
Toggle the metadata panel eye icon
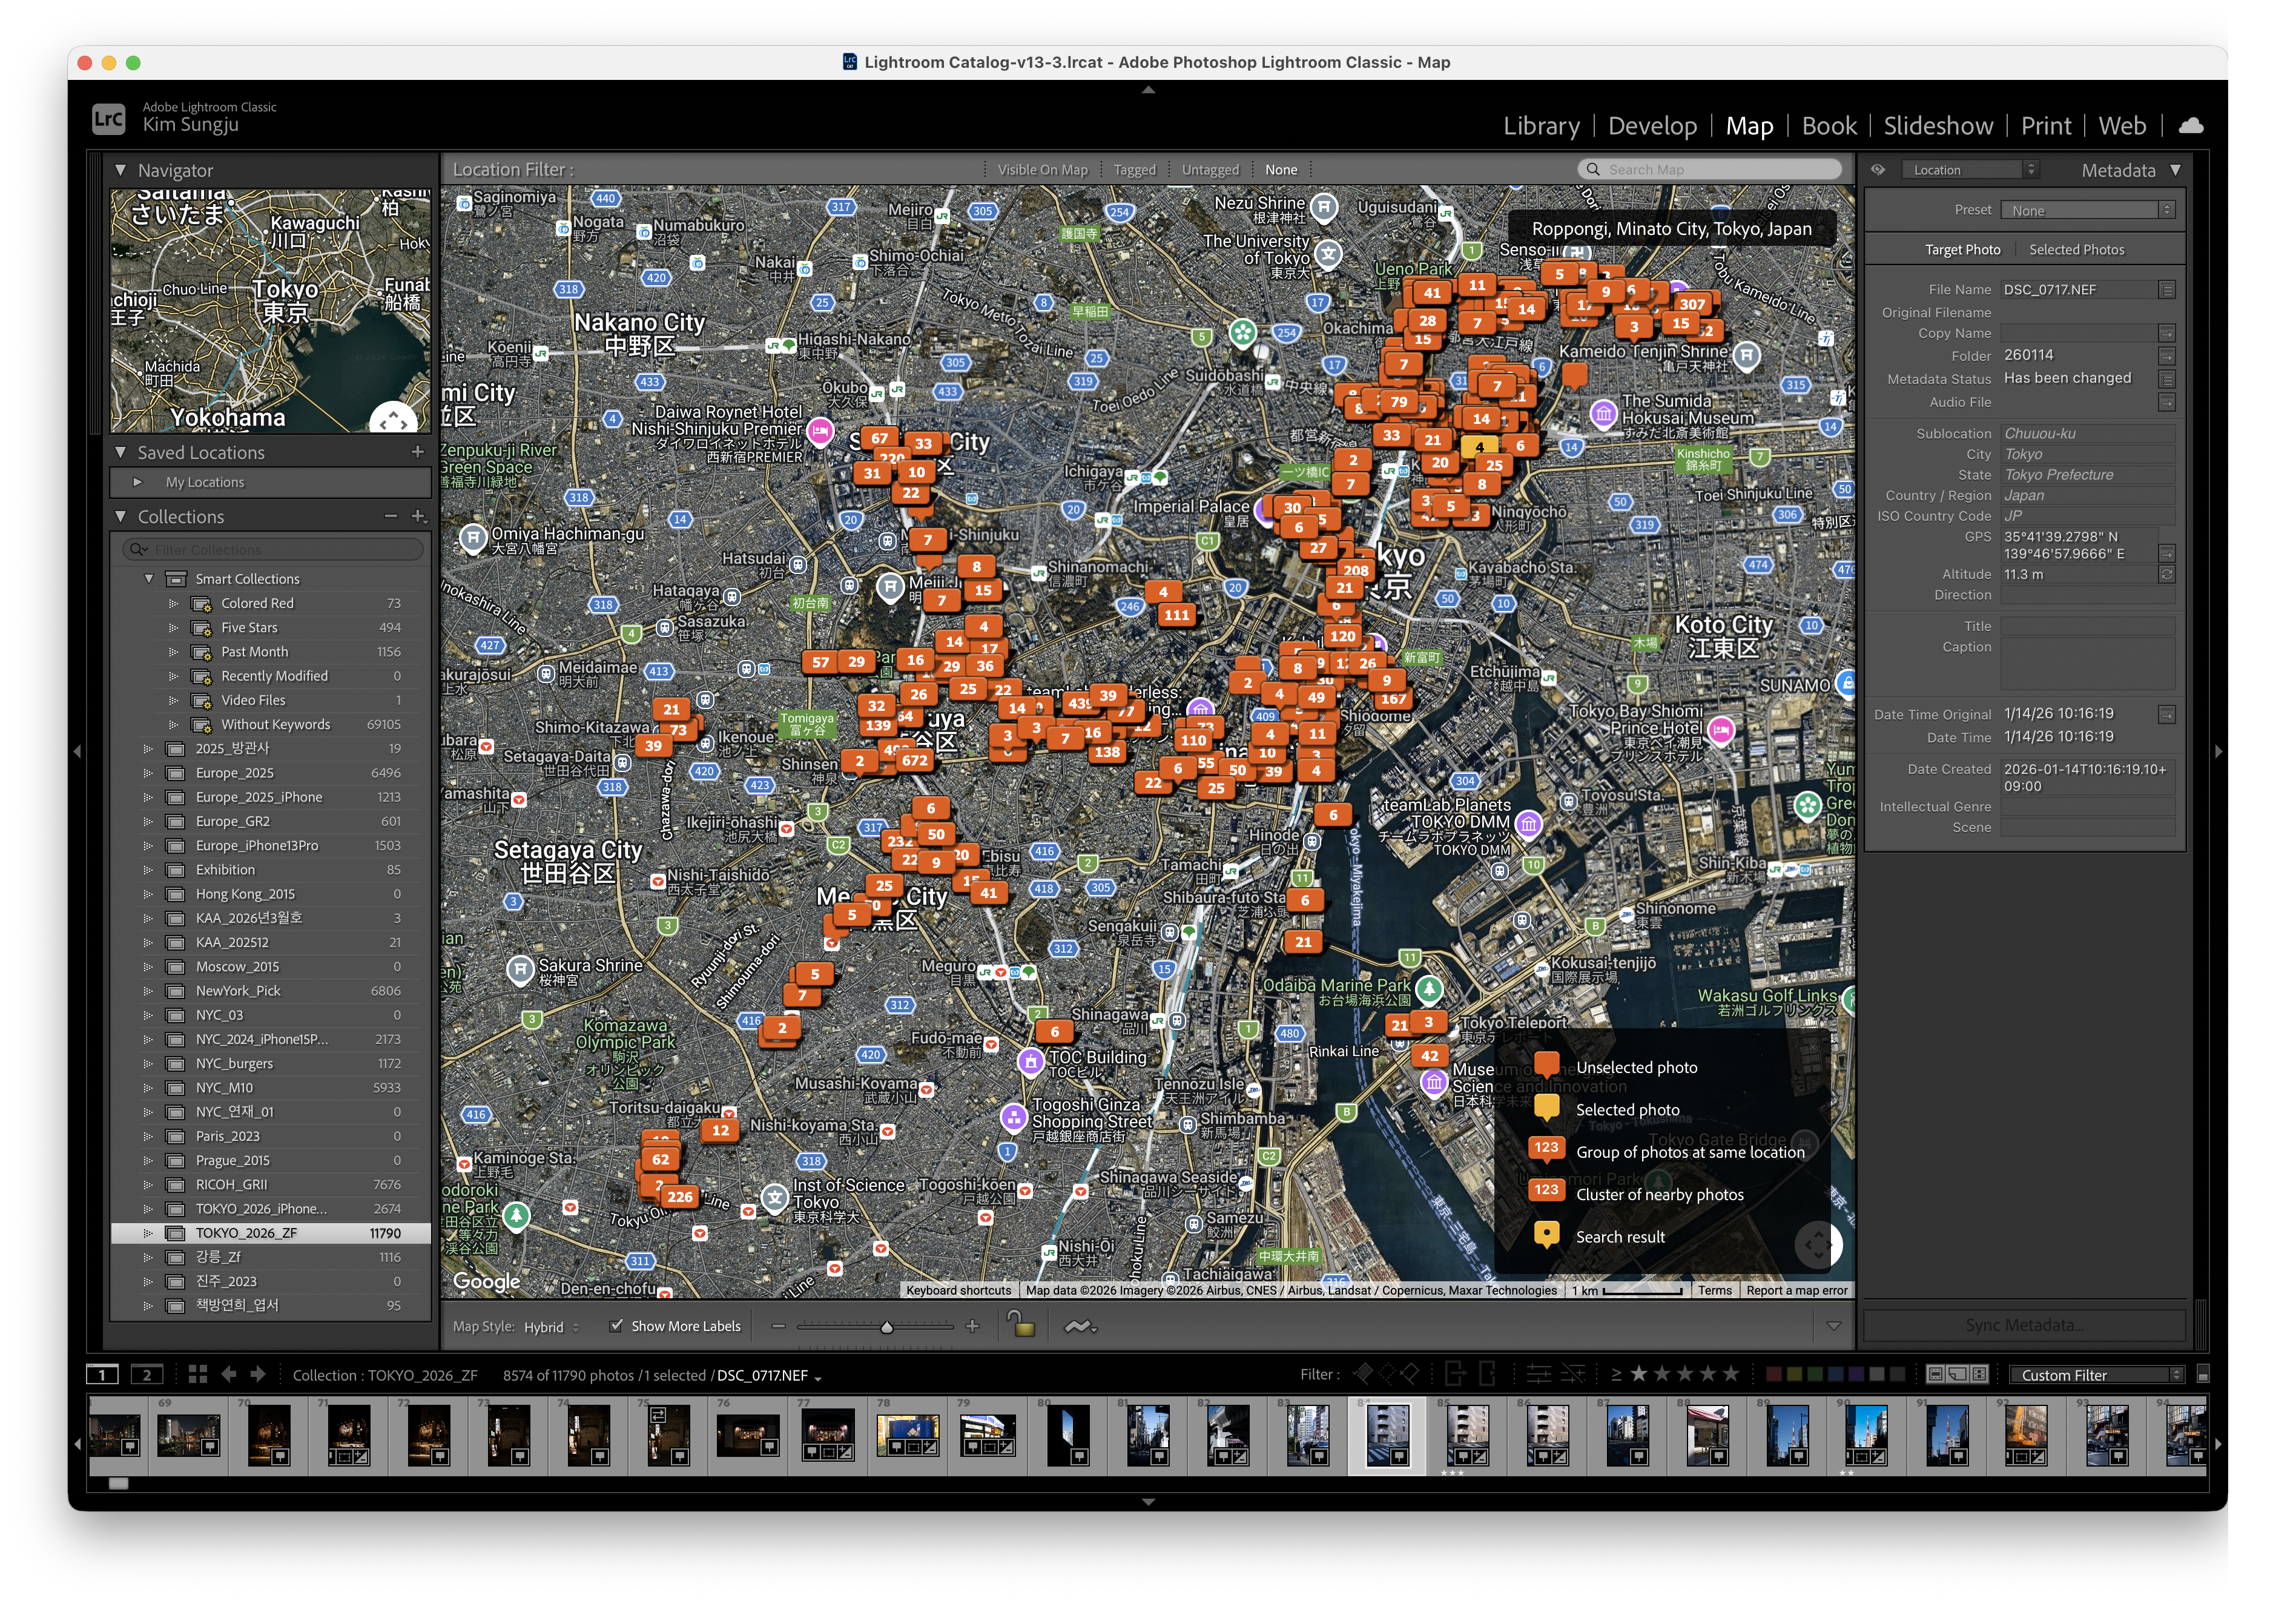pyautogui.click(x=1878, y=170)
